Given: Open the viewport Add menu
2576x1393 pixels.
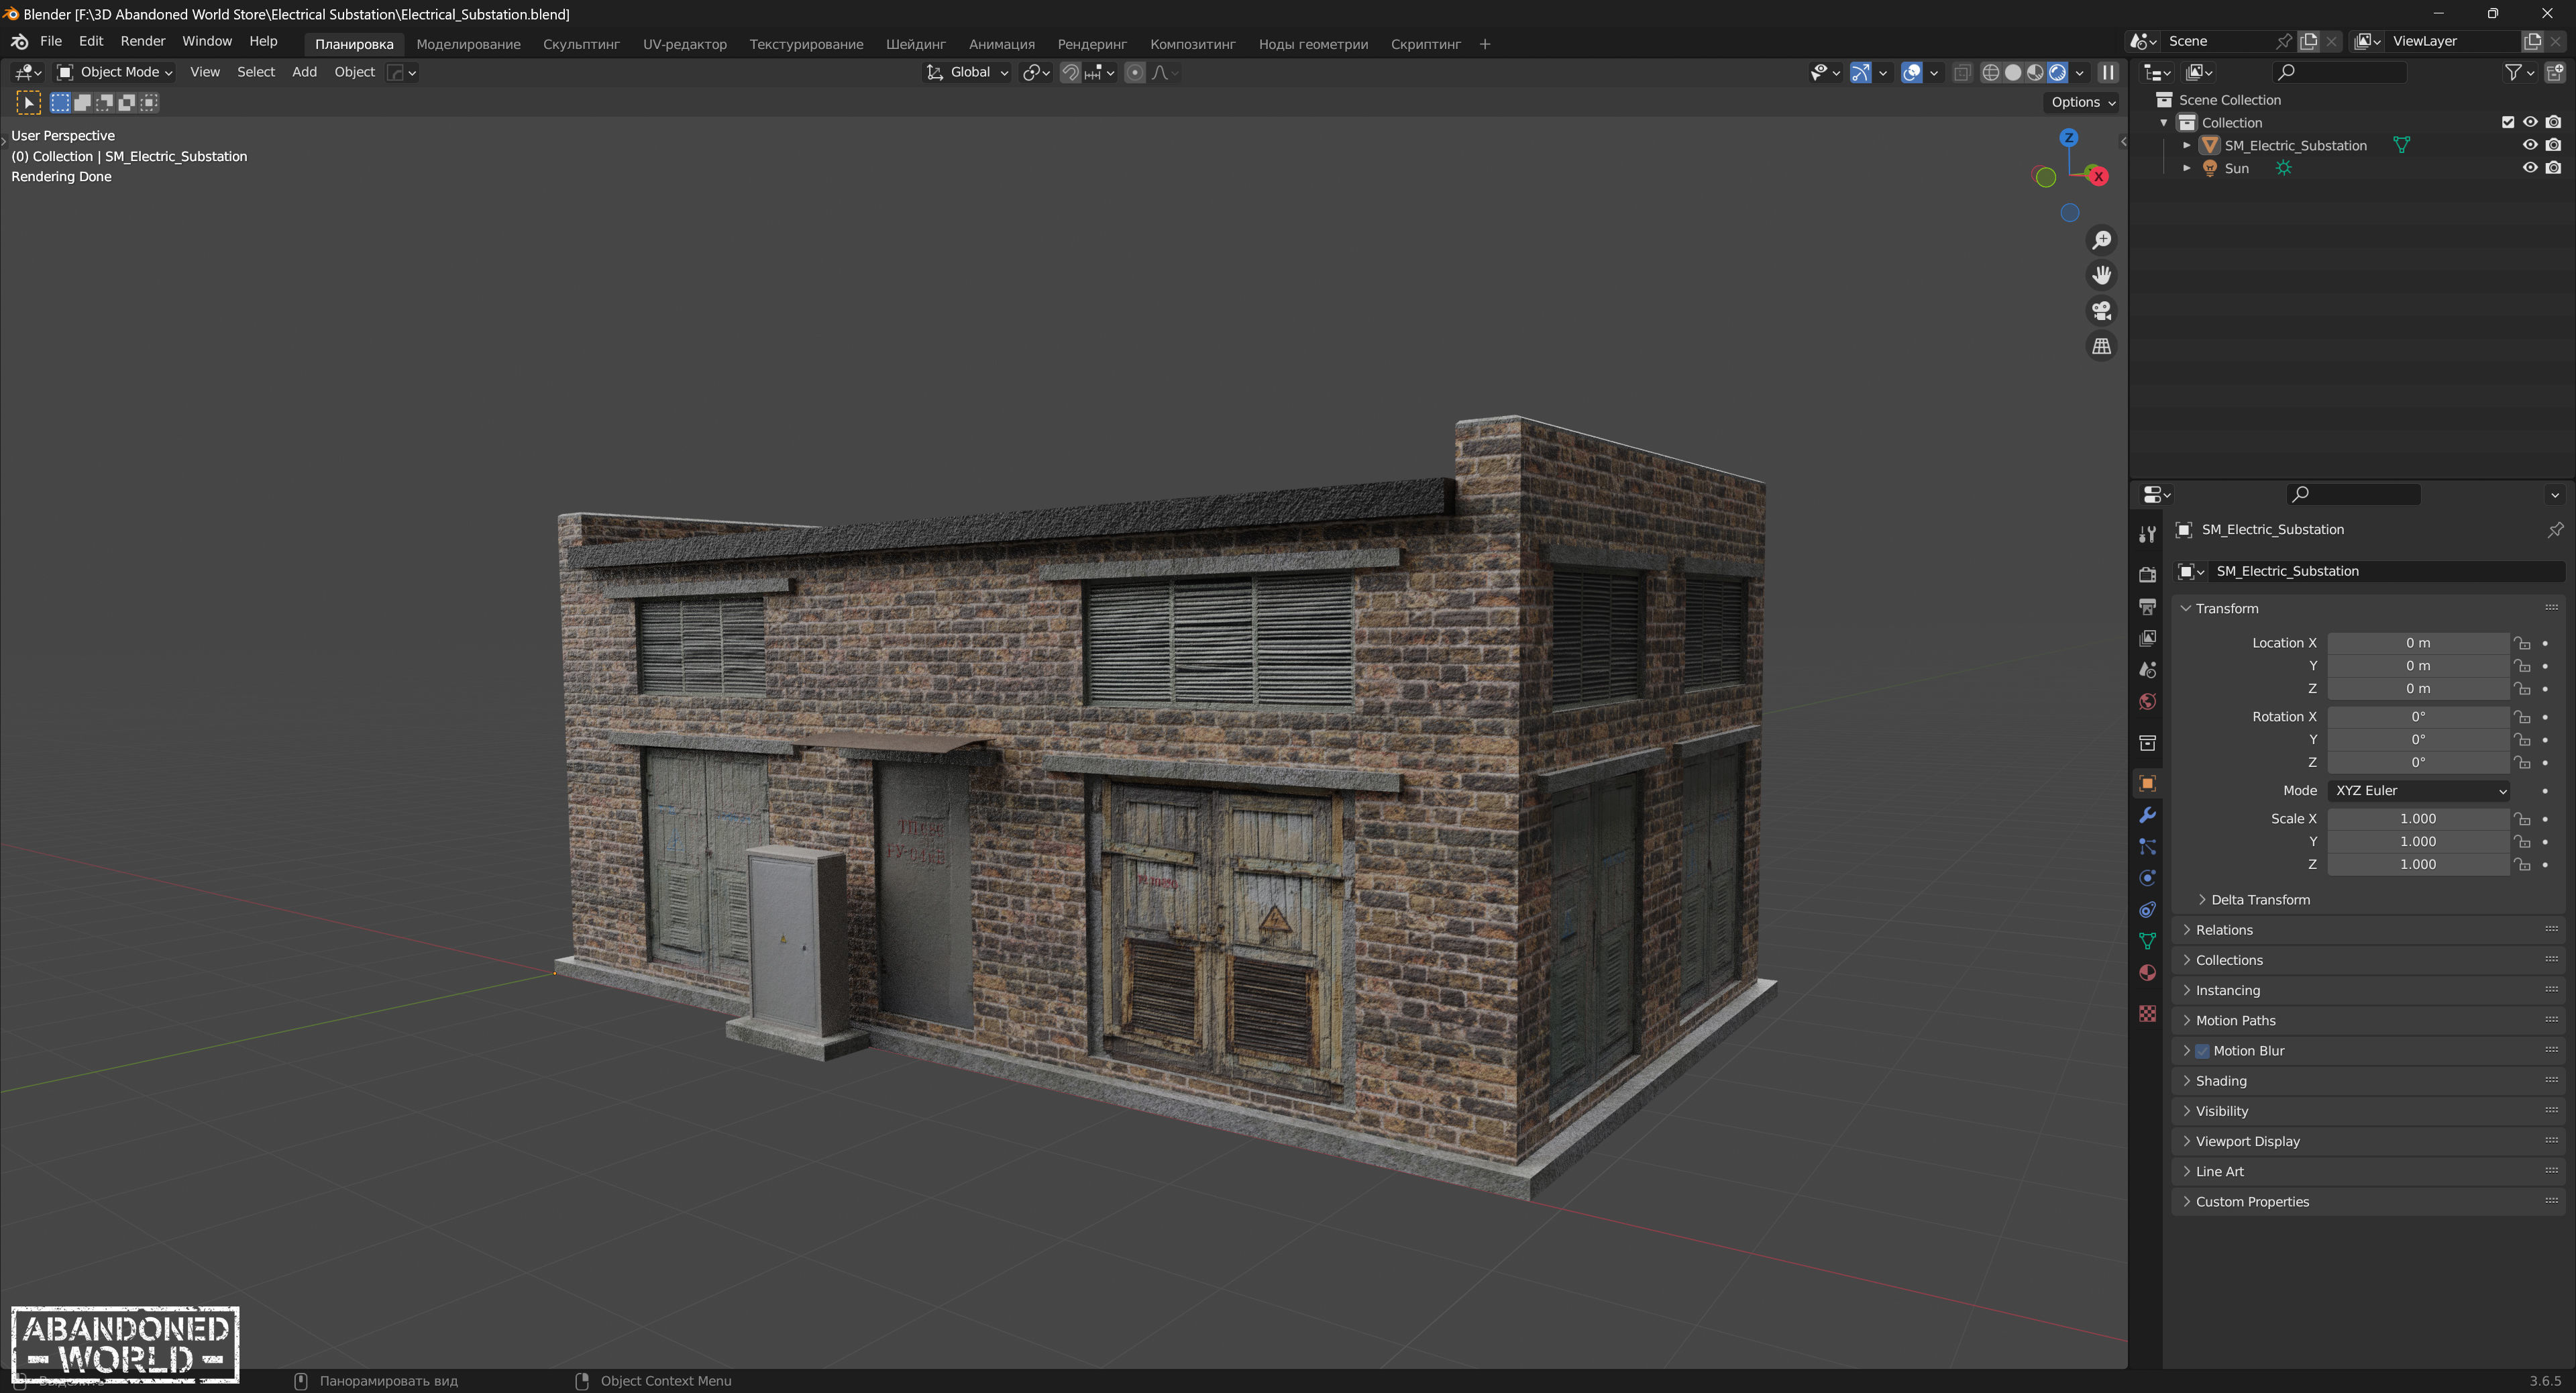Looking at the screenshot, I should pyautogui.click(x=304, y=72).
